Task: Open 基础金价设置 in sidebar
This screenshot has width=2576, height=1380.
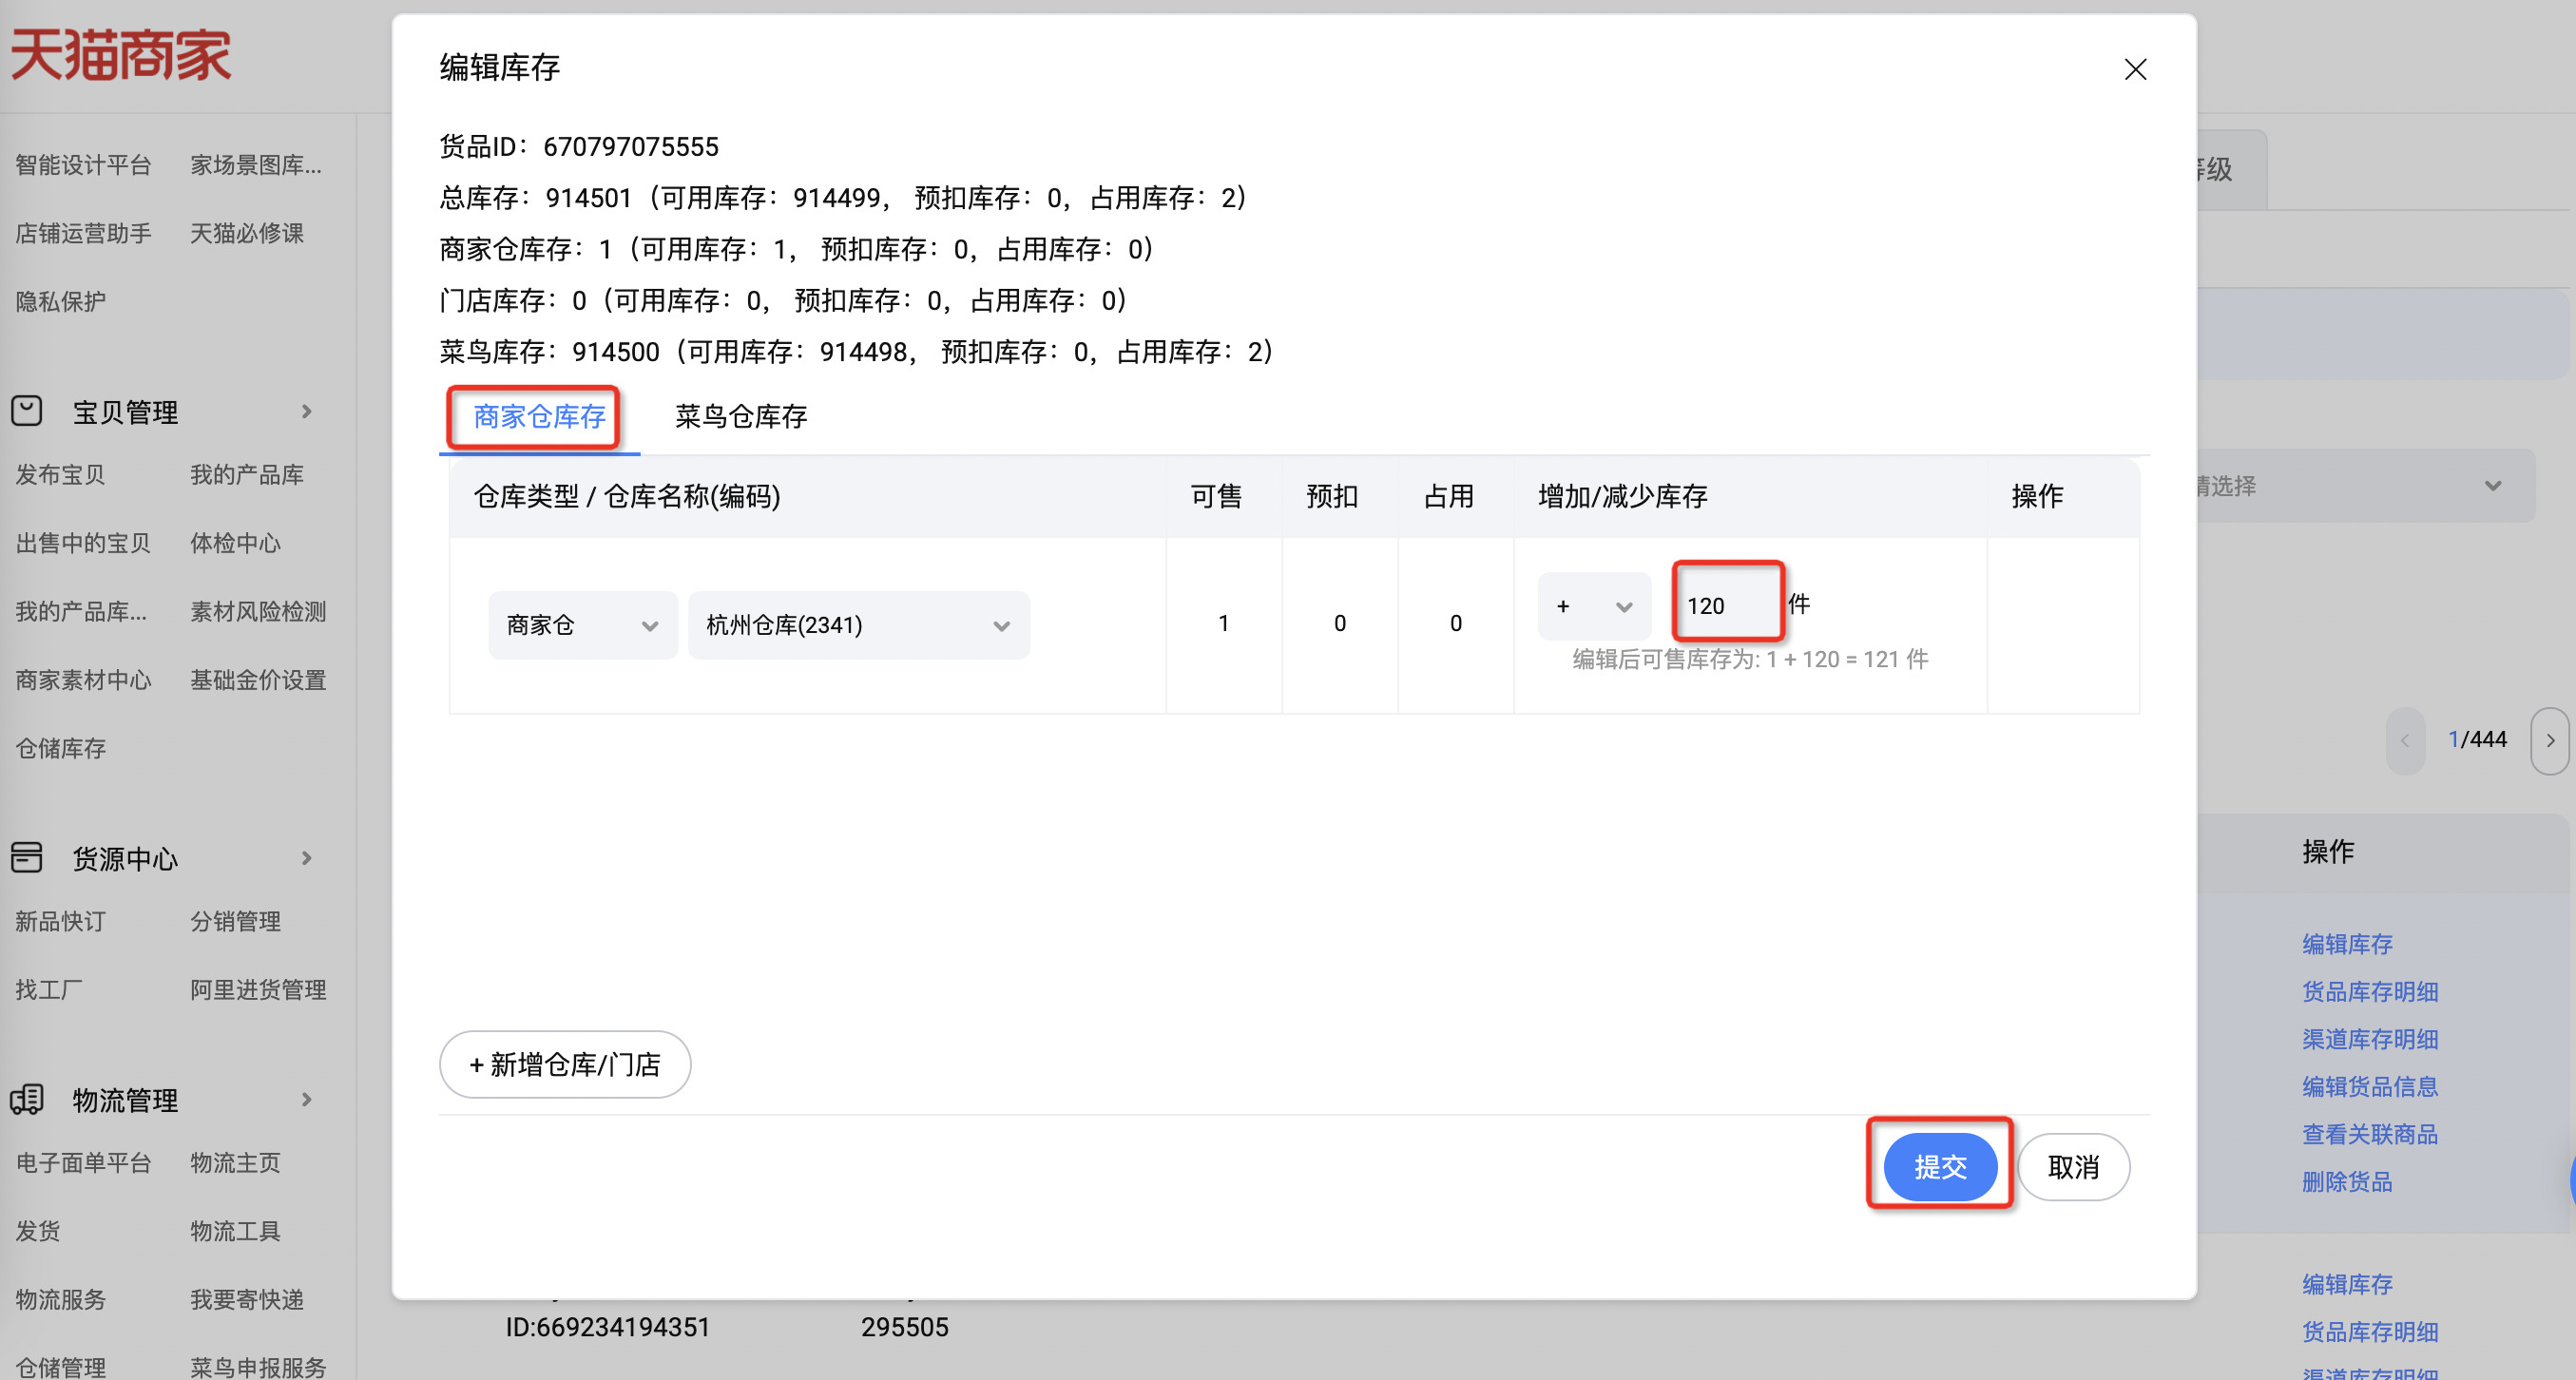Action: [258, 680]
